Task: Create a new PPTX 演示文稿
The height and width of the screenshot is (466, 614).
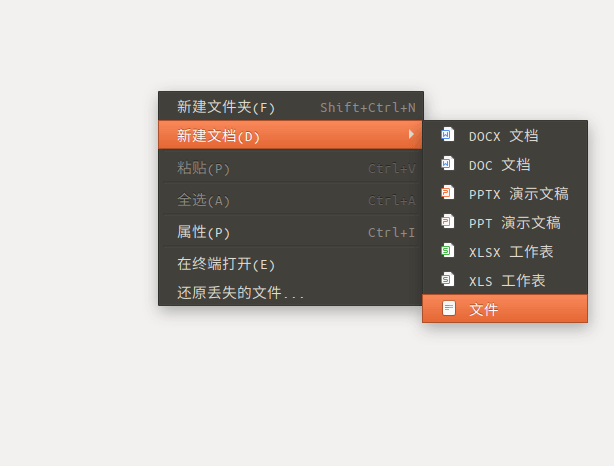Action: coord(505,193)
